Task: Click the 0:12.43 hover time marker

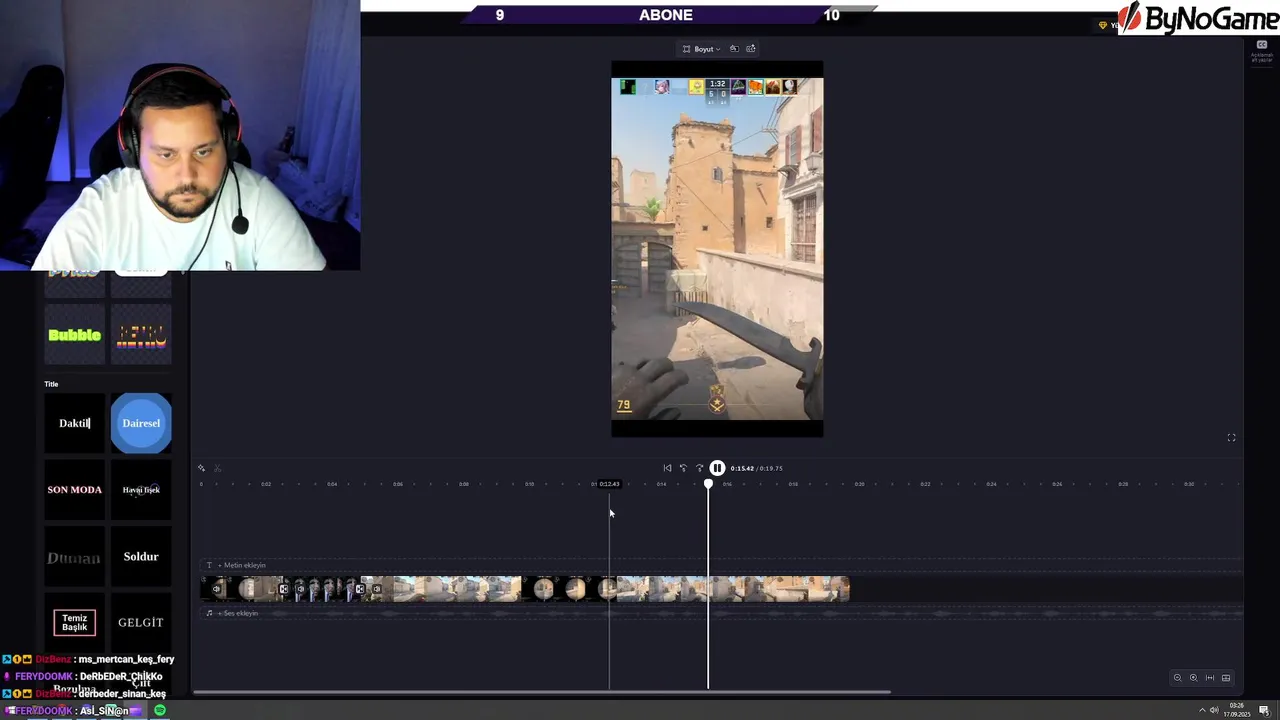Action: (x=609, y=484)
